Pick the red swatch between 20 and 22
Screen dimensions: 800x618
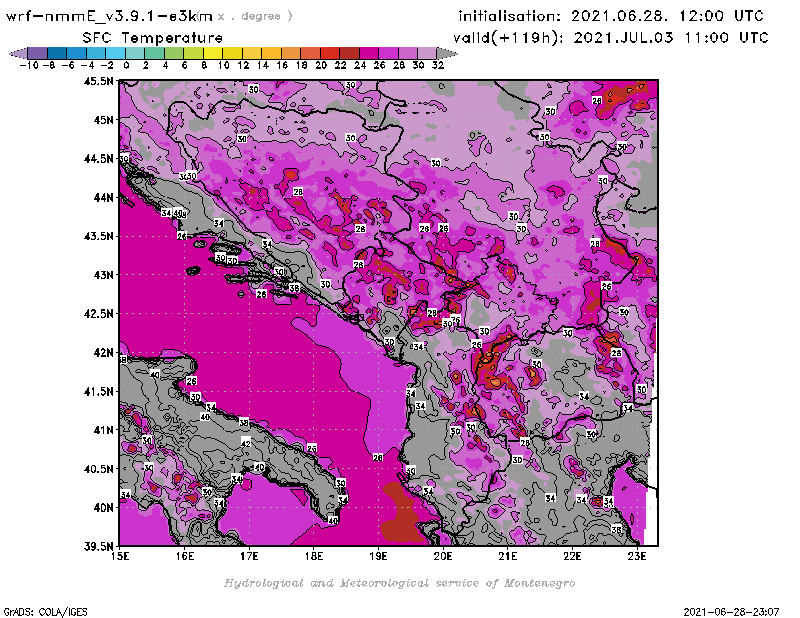tap(330, 53)
